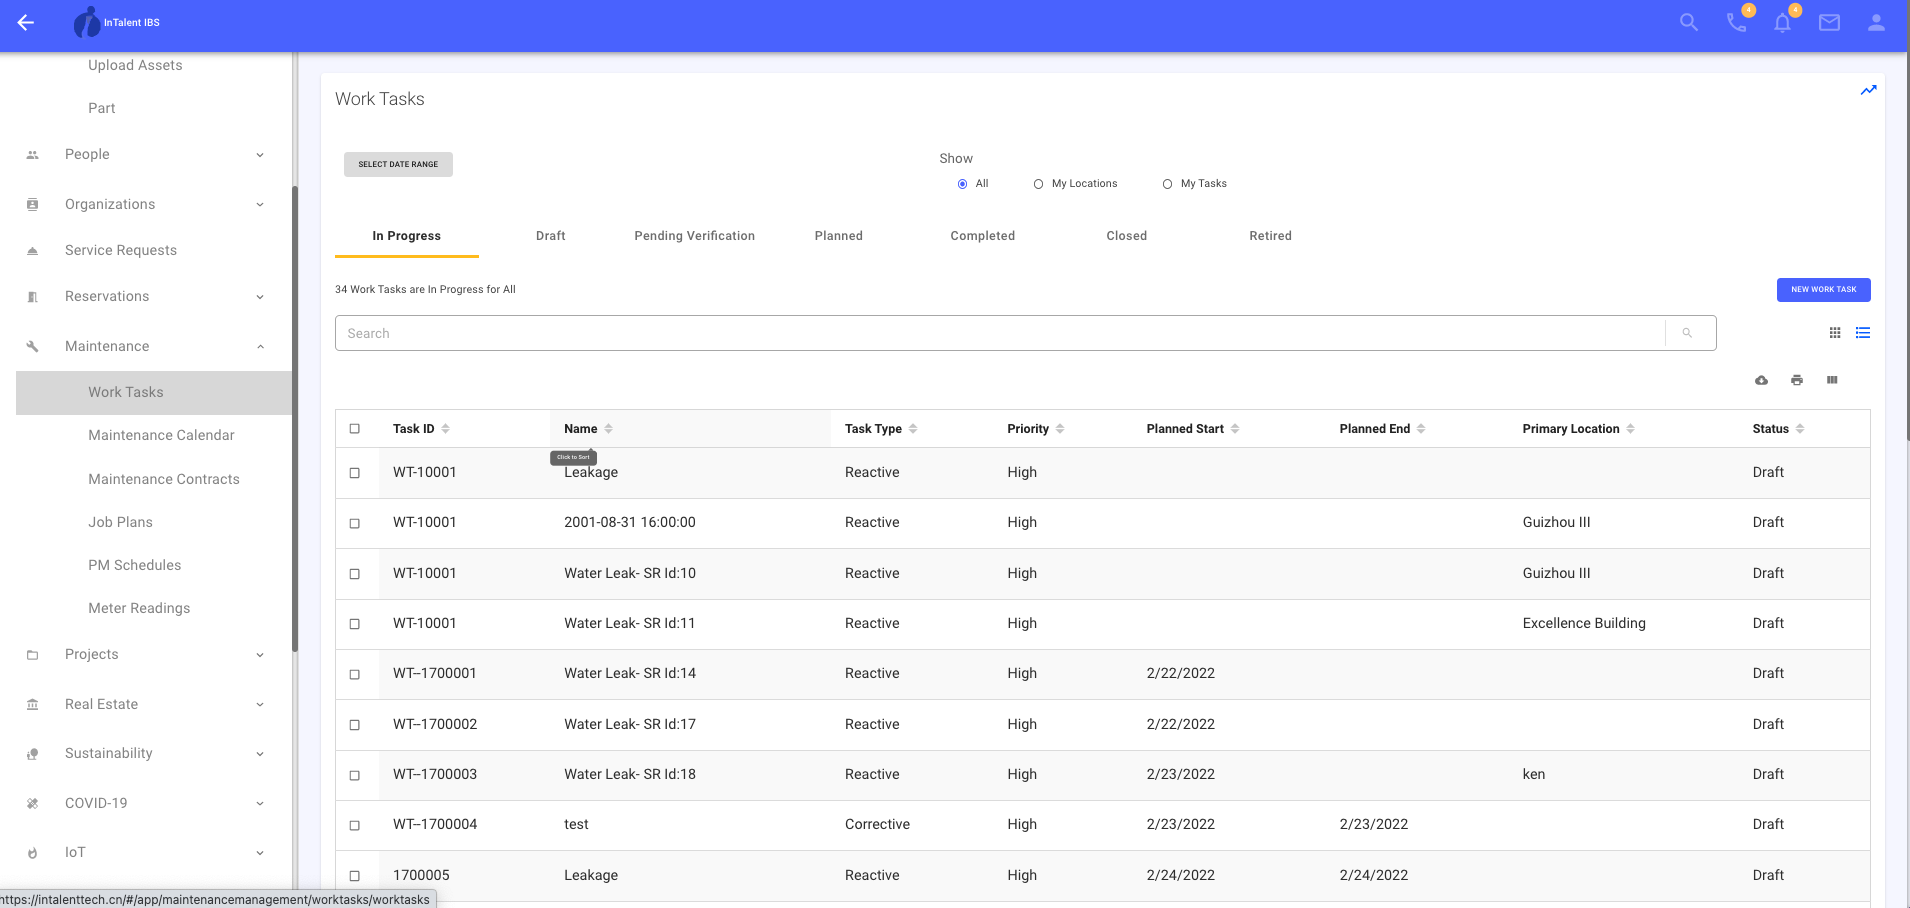Open the user profile icon
Image resolution: width=1910 pixels, height=908 pixels.
click(x=1877, y=22)
